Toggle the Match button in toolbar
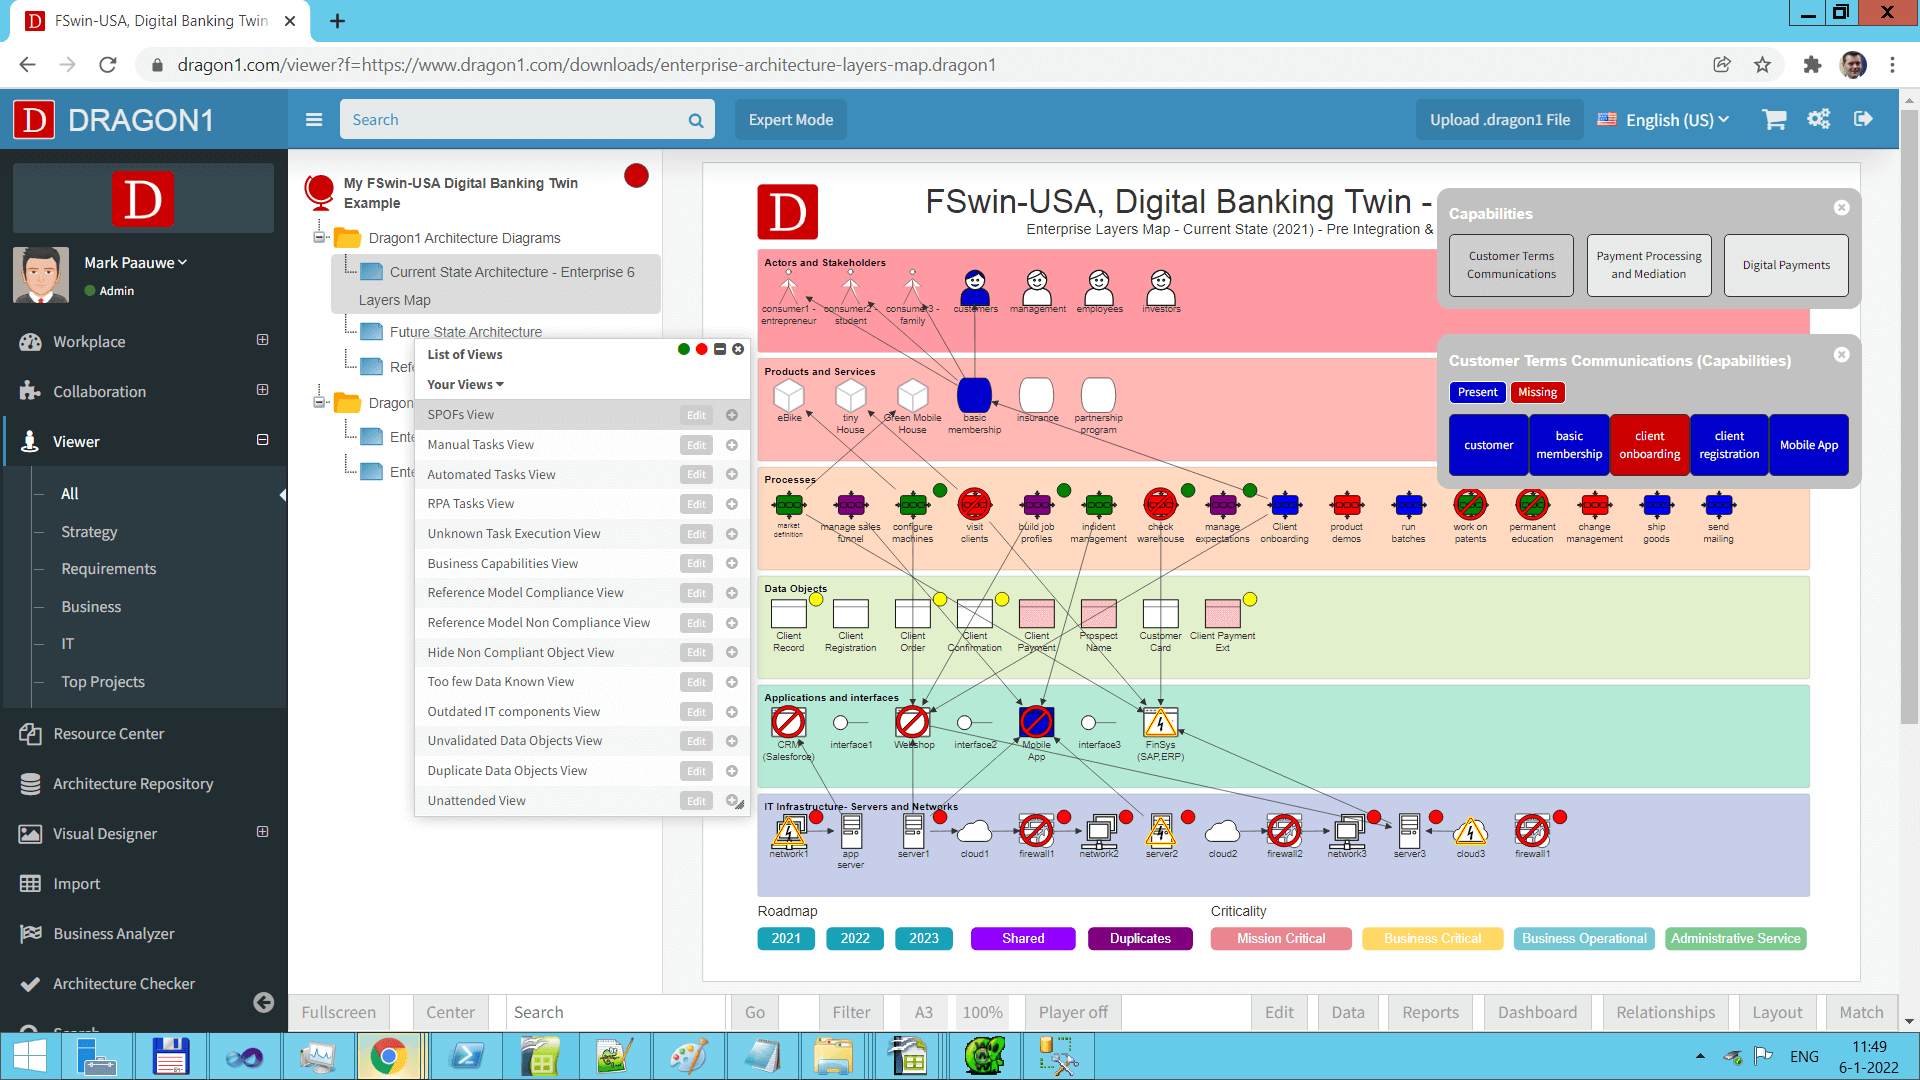The image size is (1920, 1080). 1861,1013
